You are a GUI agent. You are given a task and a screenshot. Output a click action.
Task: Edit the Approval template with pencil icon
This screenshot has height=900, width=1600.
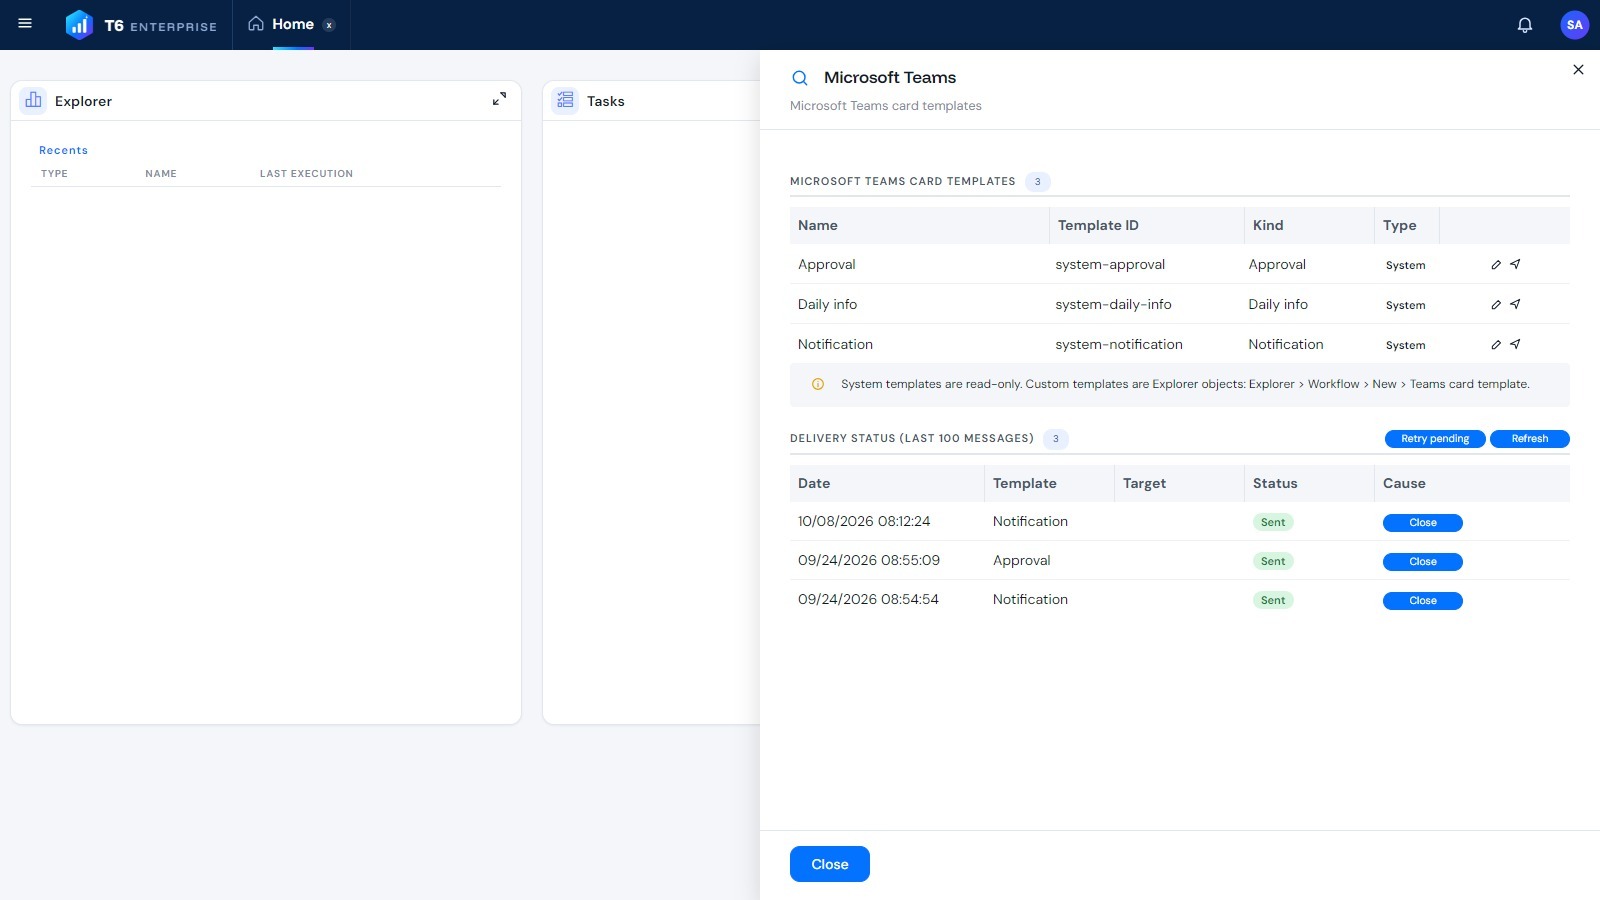[x=1496, y=265]
